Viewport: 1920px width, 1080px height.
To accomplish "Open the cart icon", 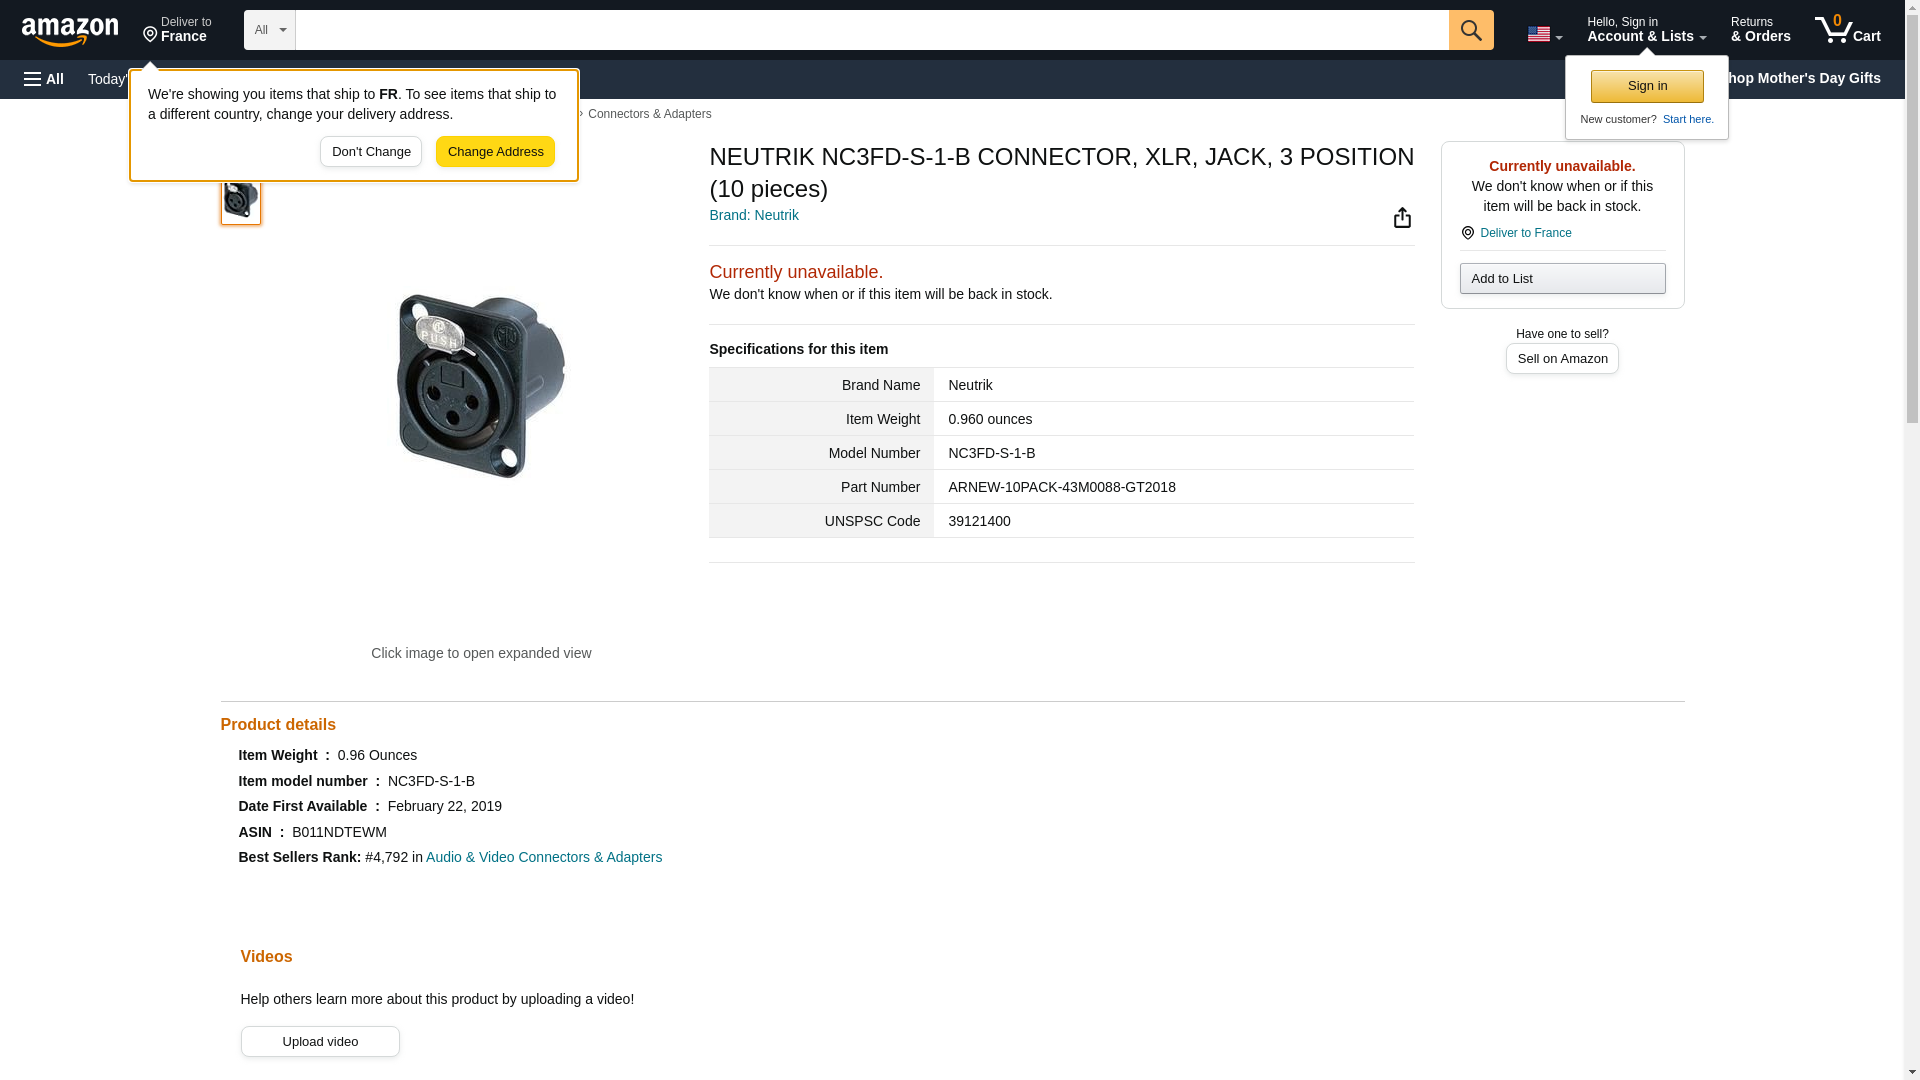I will [x=1847, y=30].
